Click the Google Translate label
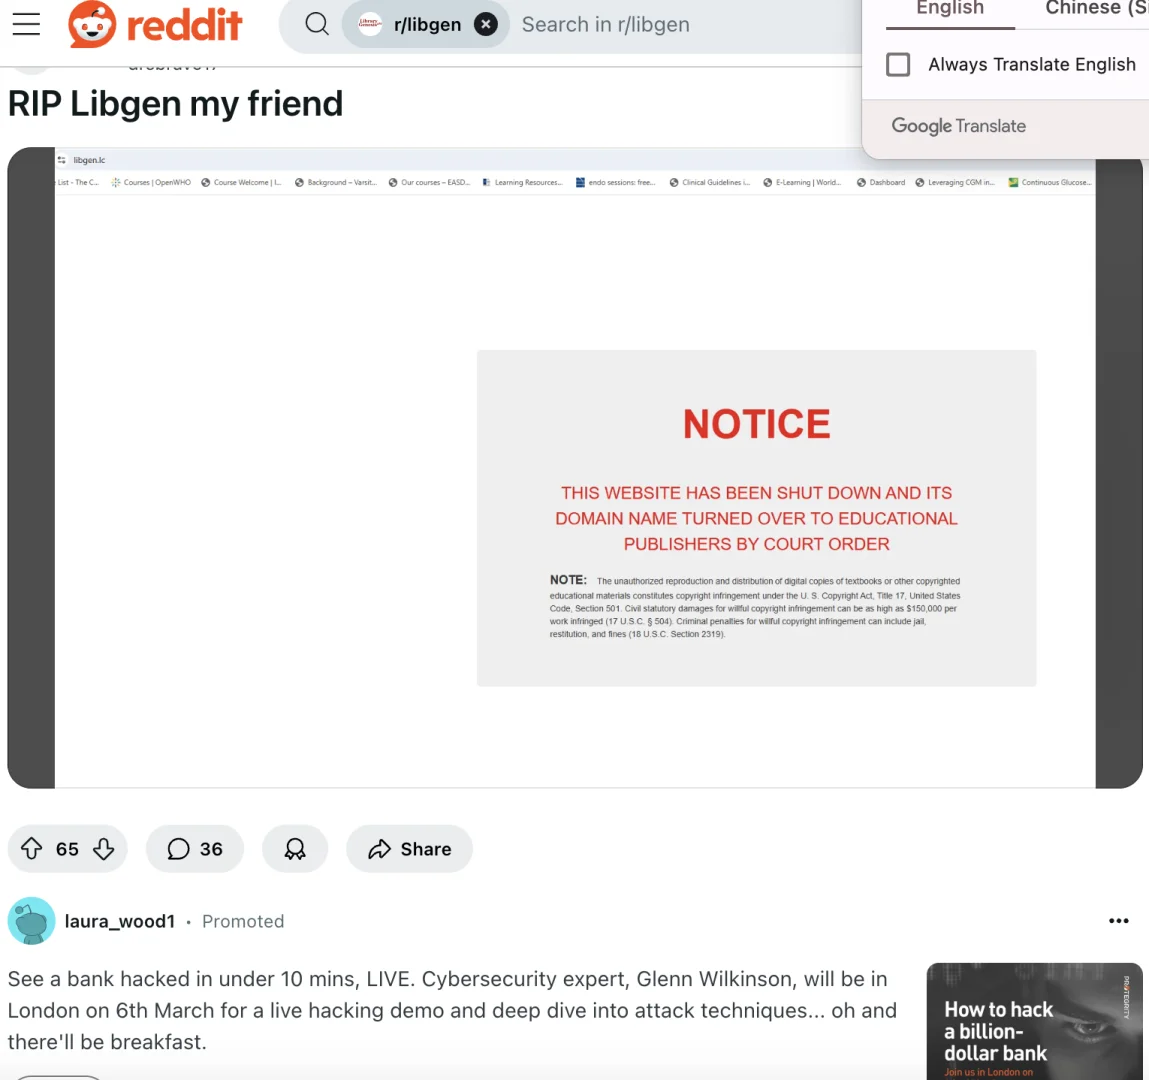1149x1080 pixels. [958, 126]
